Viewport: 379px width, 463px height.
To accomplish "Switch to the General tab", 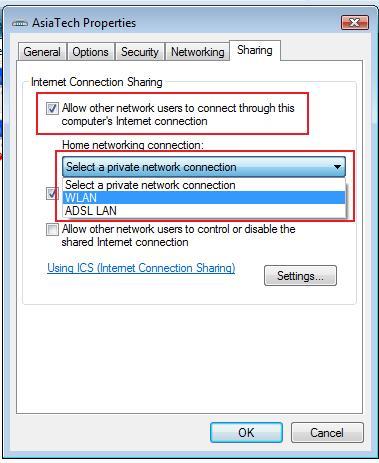I will coord(42,52).
